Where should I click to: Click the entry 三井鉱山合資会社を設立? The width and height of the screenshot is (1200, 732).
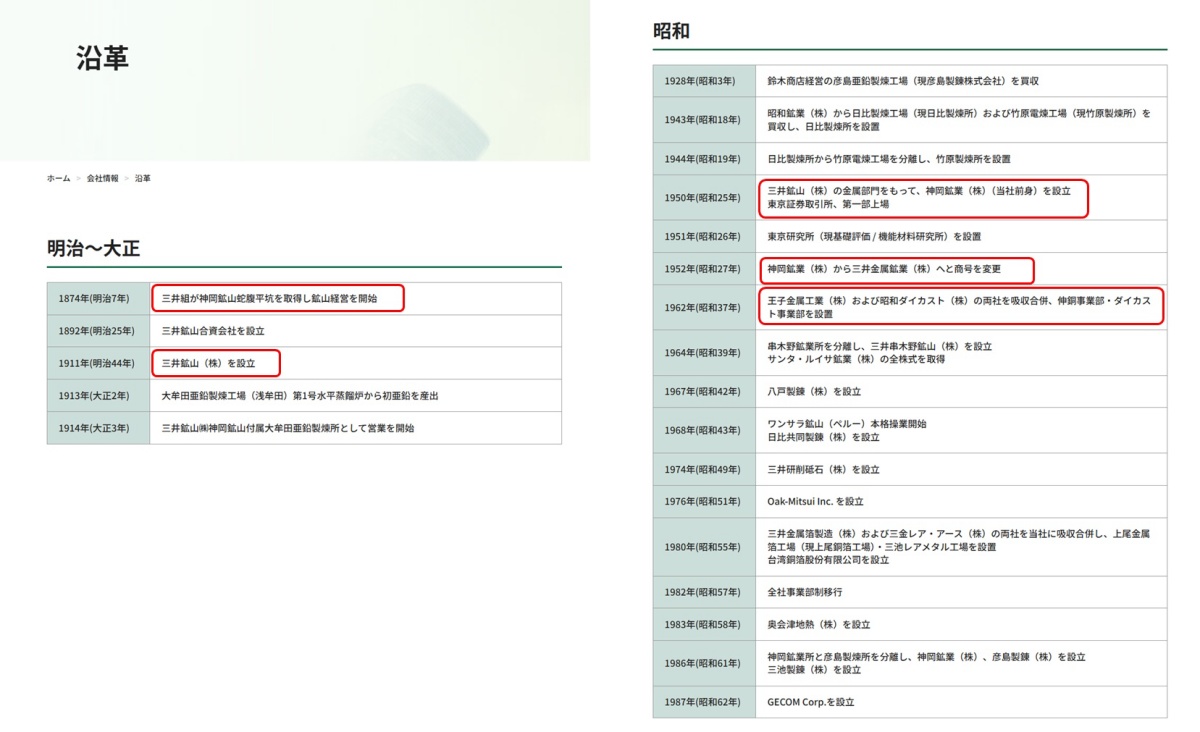pos(213,331)
